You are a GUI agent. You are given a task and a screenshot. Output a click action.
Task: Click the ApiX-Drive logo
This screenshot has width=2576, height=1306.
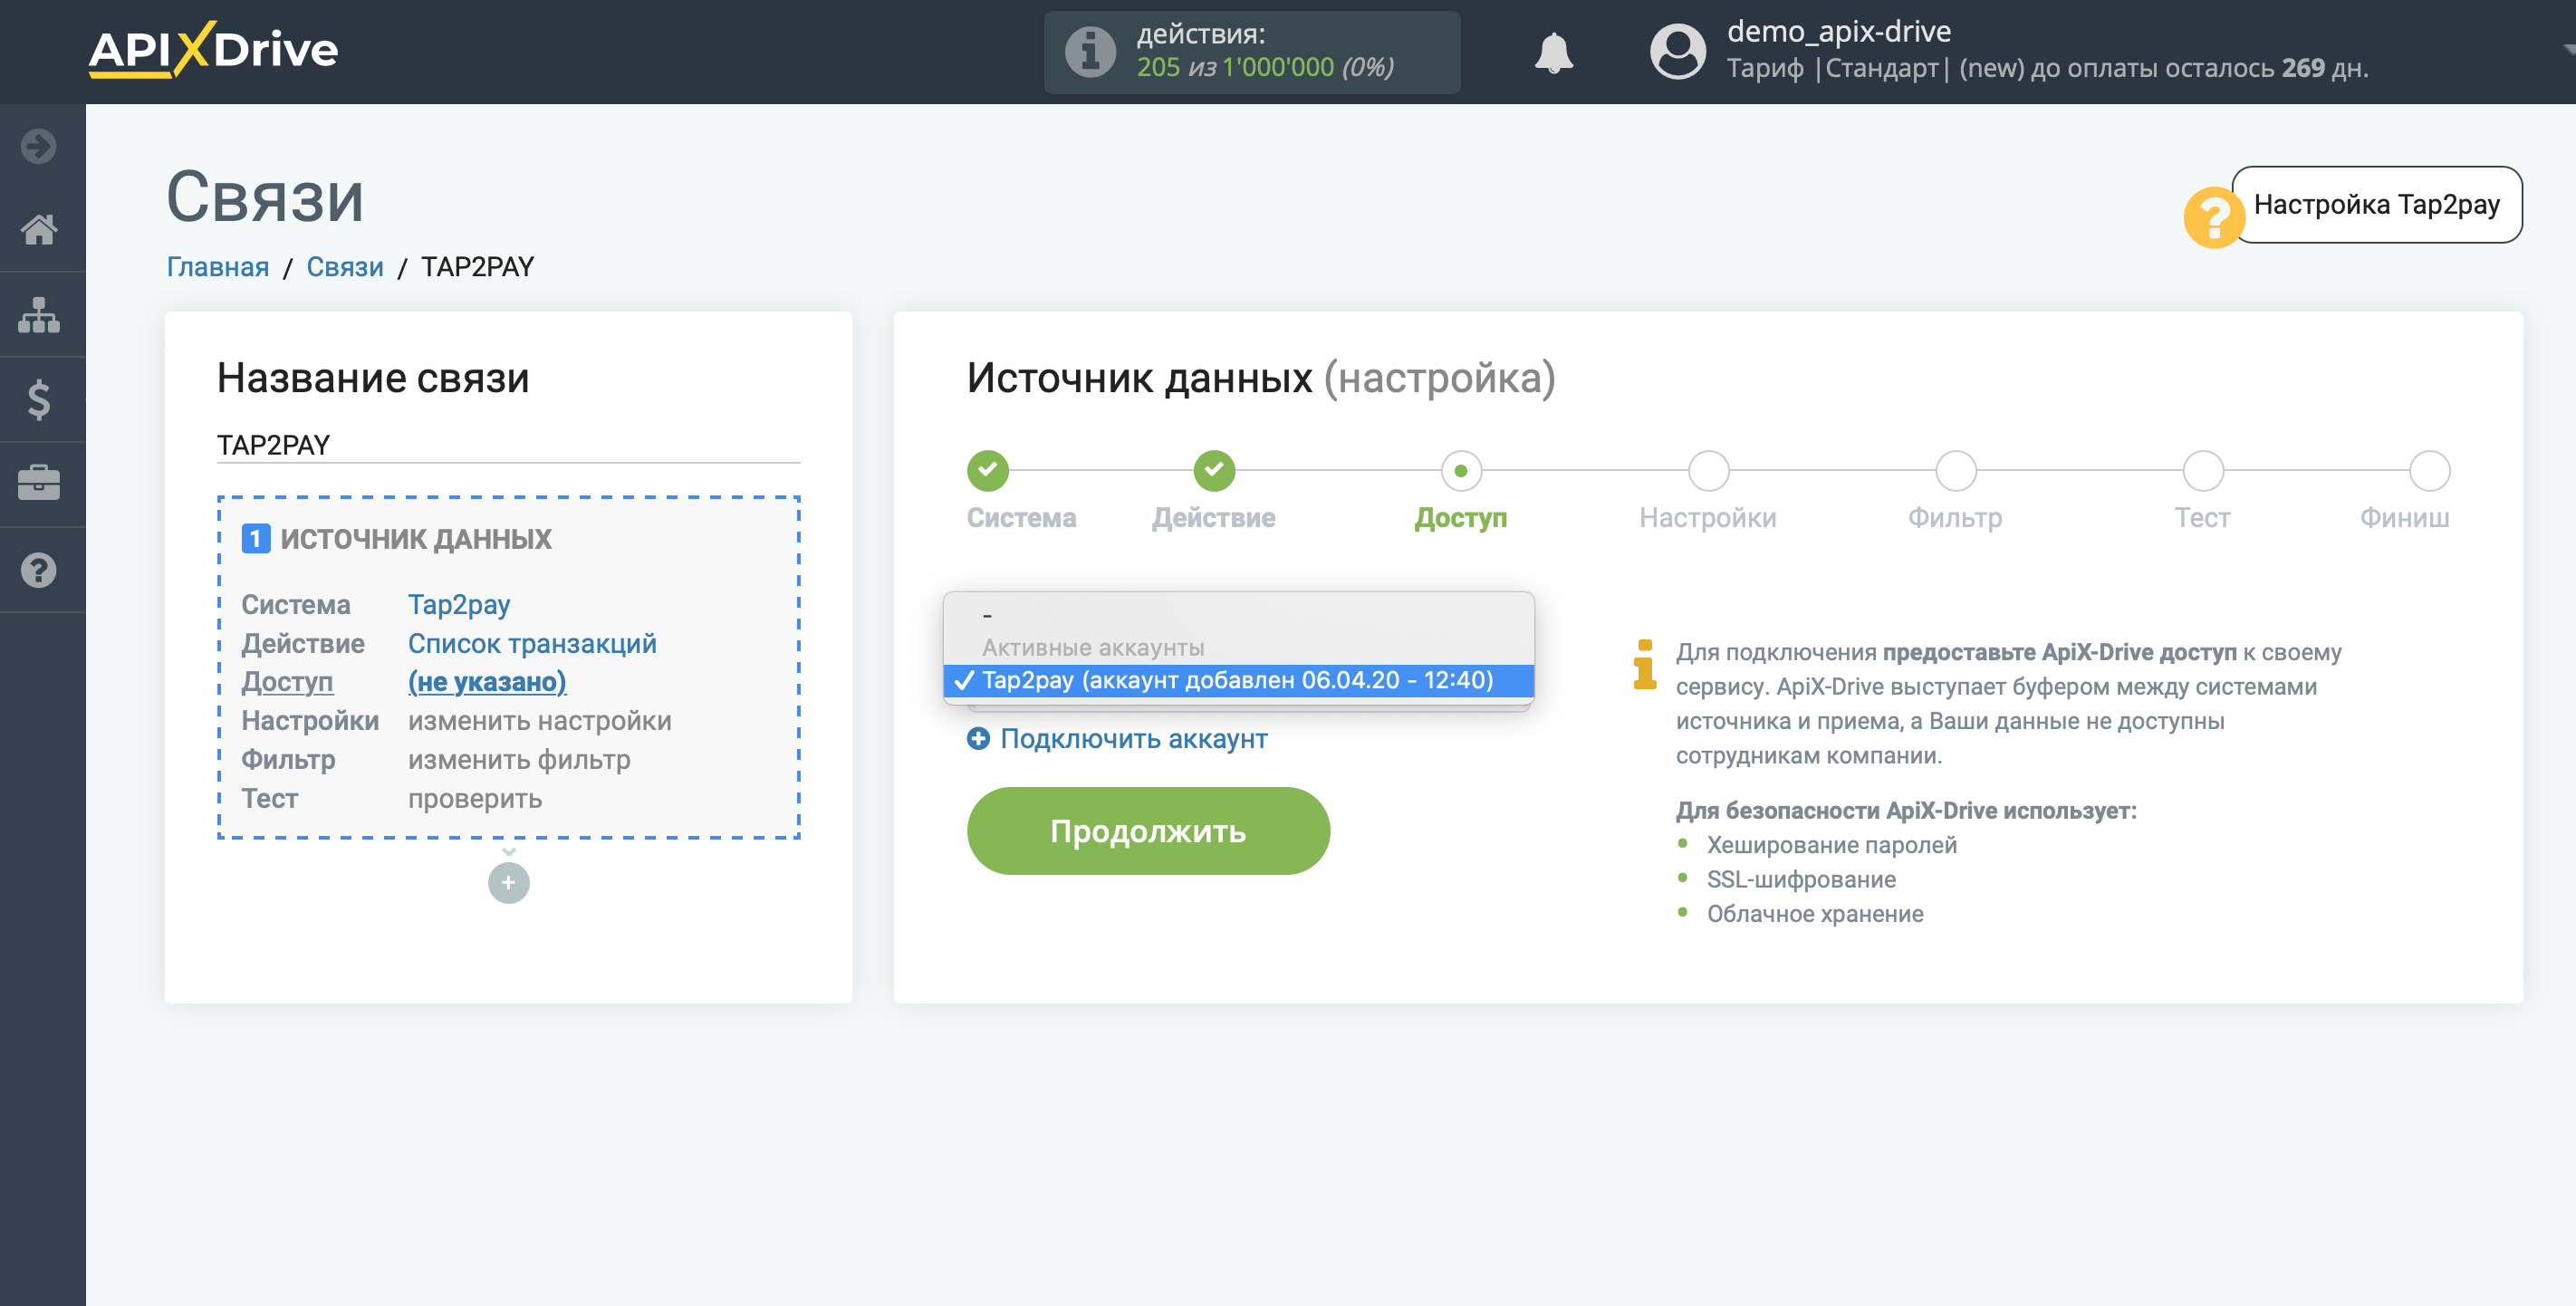click(213, 50)
